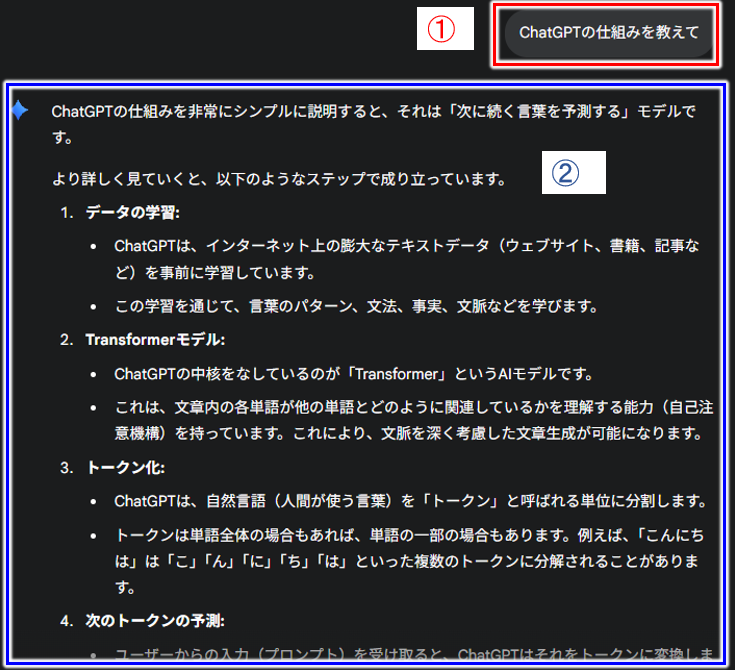735x670 pixels.
Task: Click the heading 'データの学習:'
Action: [x=133, y=212]
